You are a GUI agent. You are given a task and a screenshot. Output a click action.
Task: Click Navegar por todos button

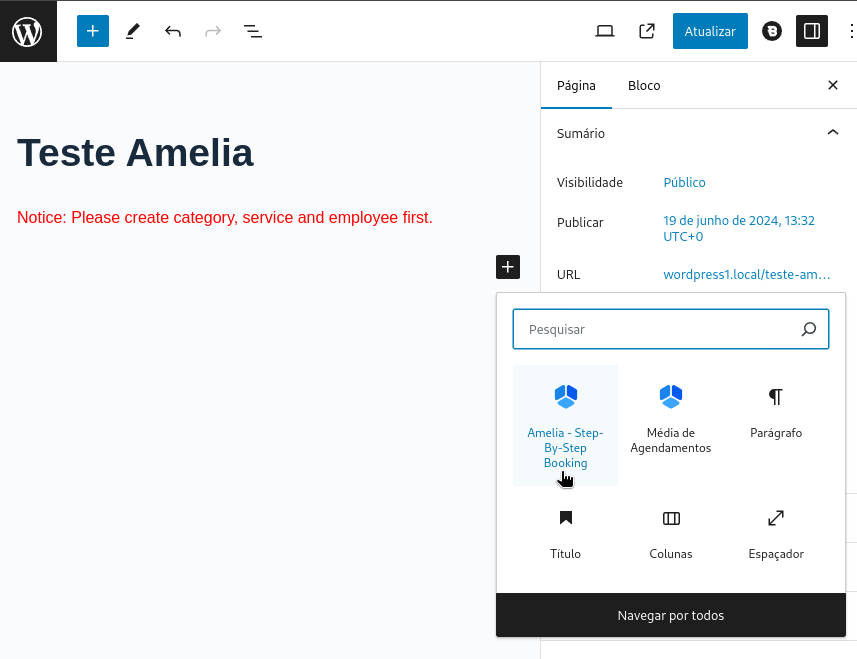pos(671,615)
